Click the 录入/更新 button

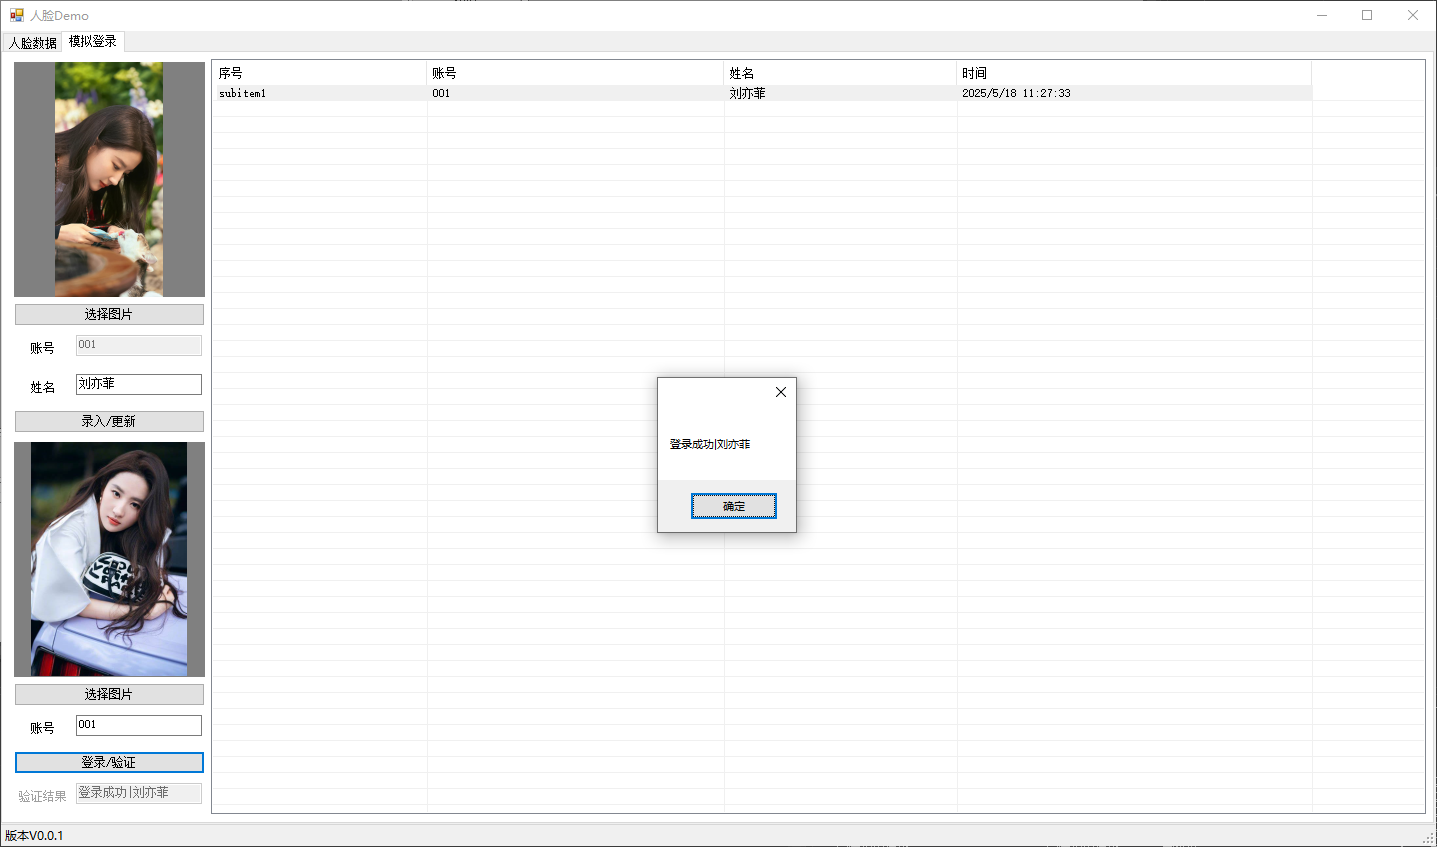(x=109, y=421)
